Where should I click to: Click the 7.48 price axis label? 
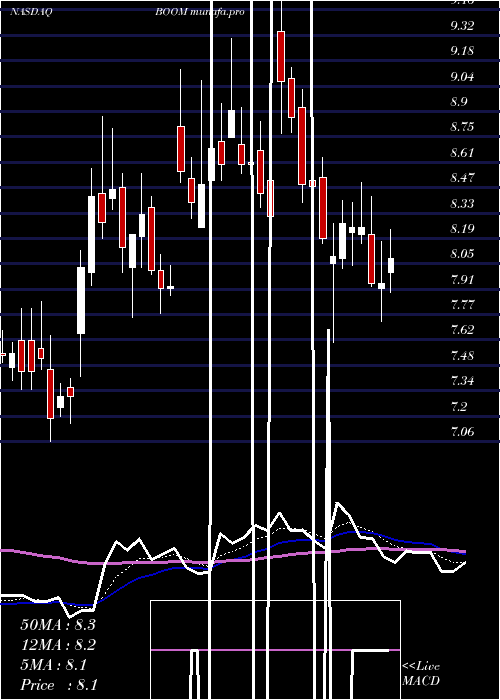pyautogui.click(x=462, y=356)
